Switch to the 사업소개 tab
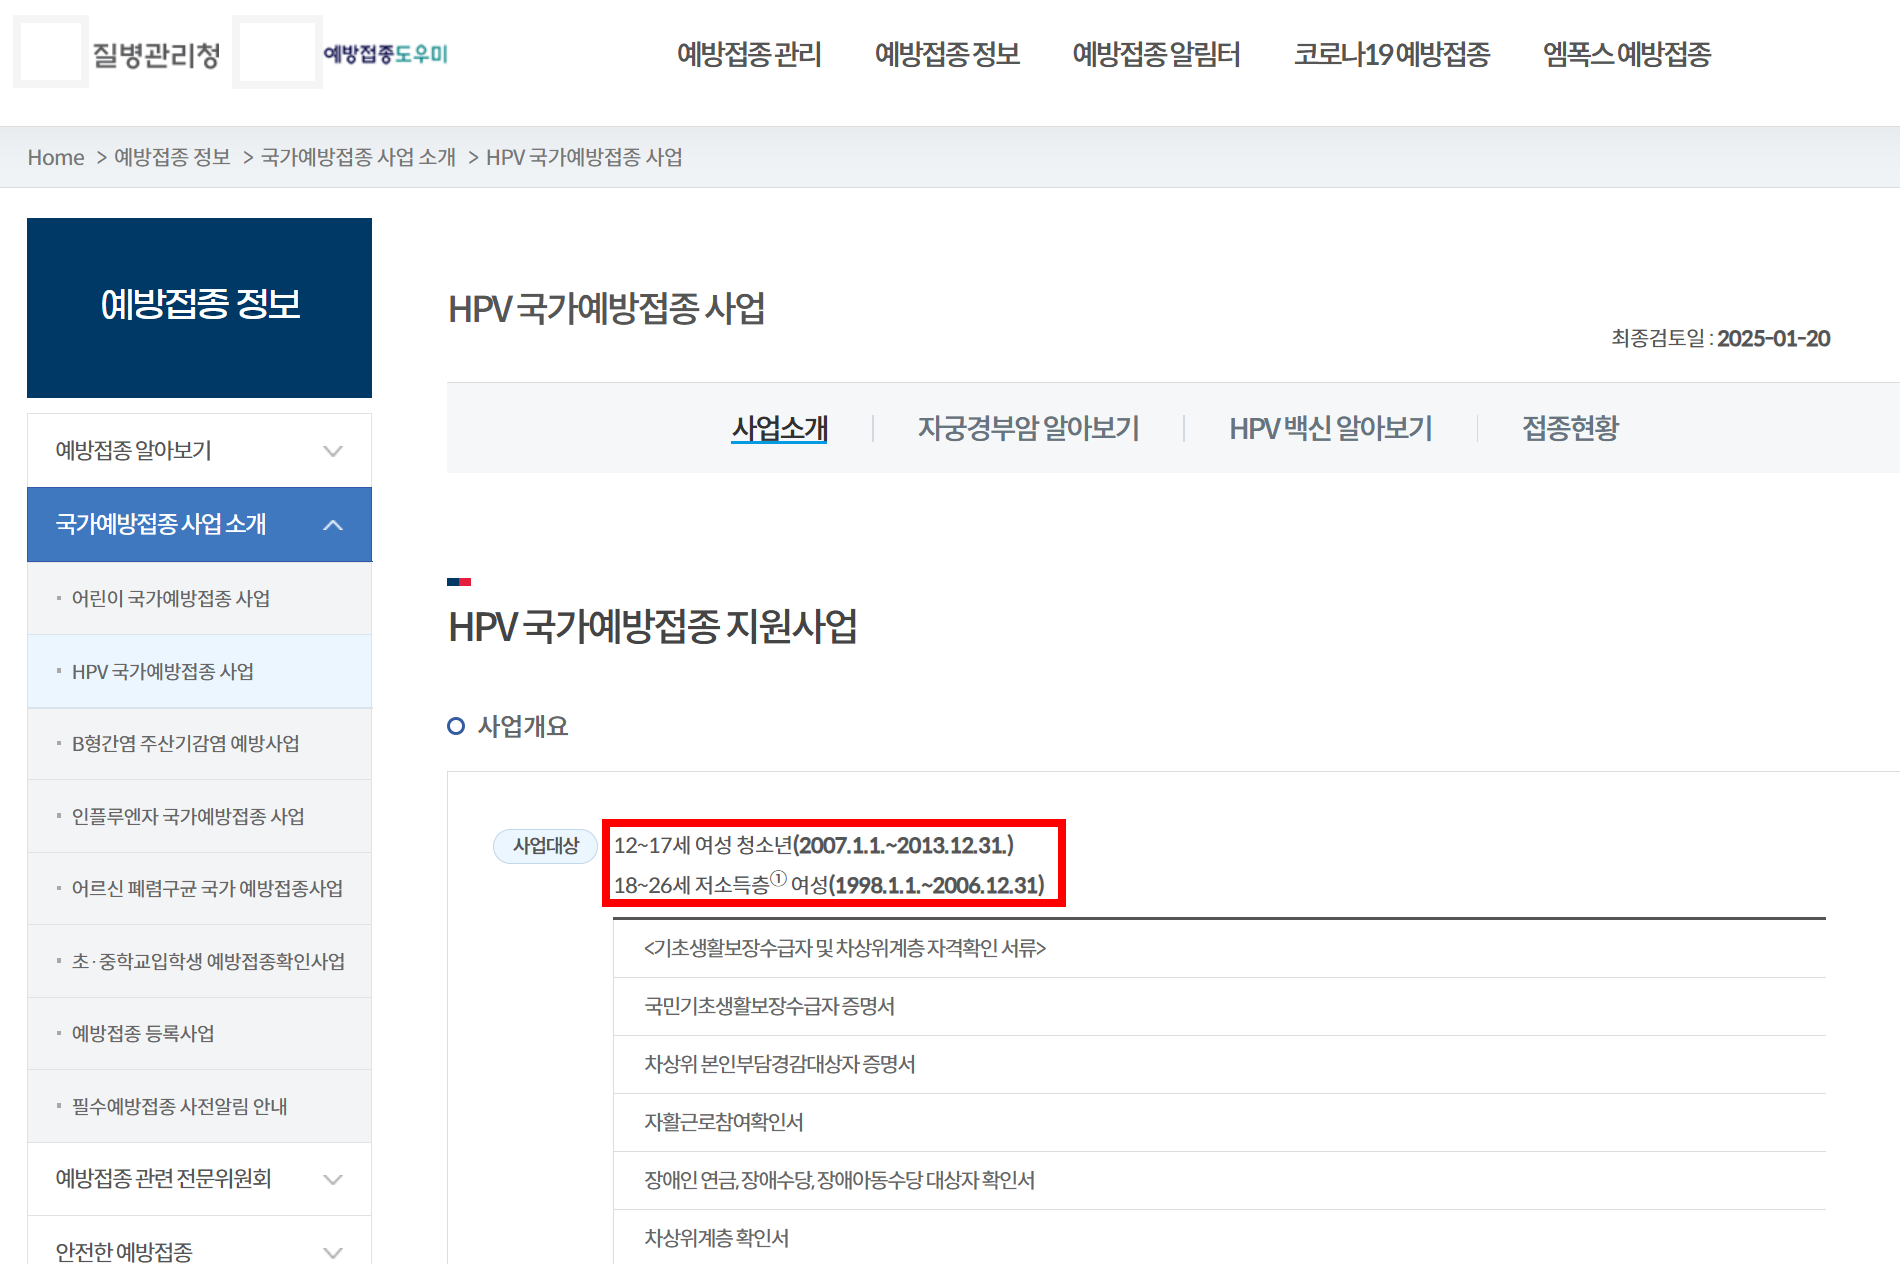This screenshot has width=1900, height=1264. 779,428
